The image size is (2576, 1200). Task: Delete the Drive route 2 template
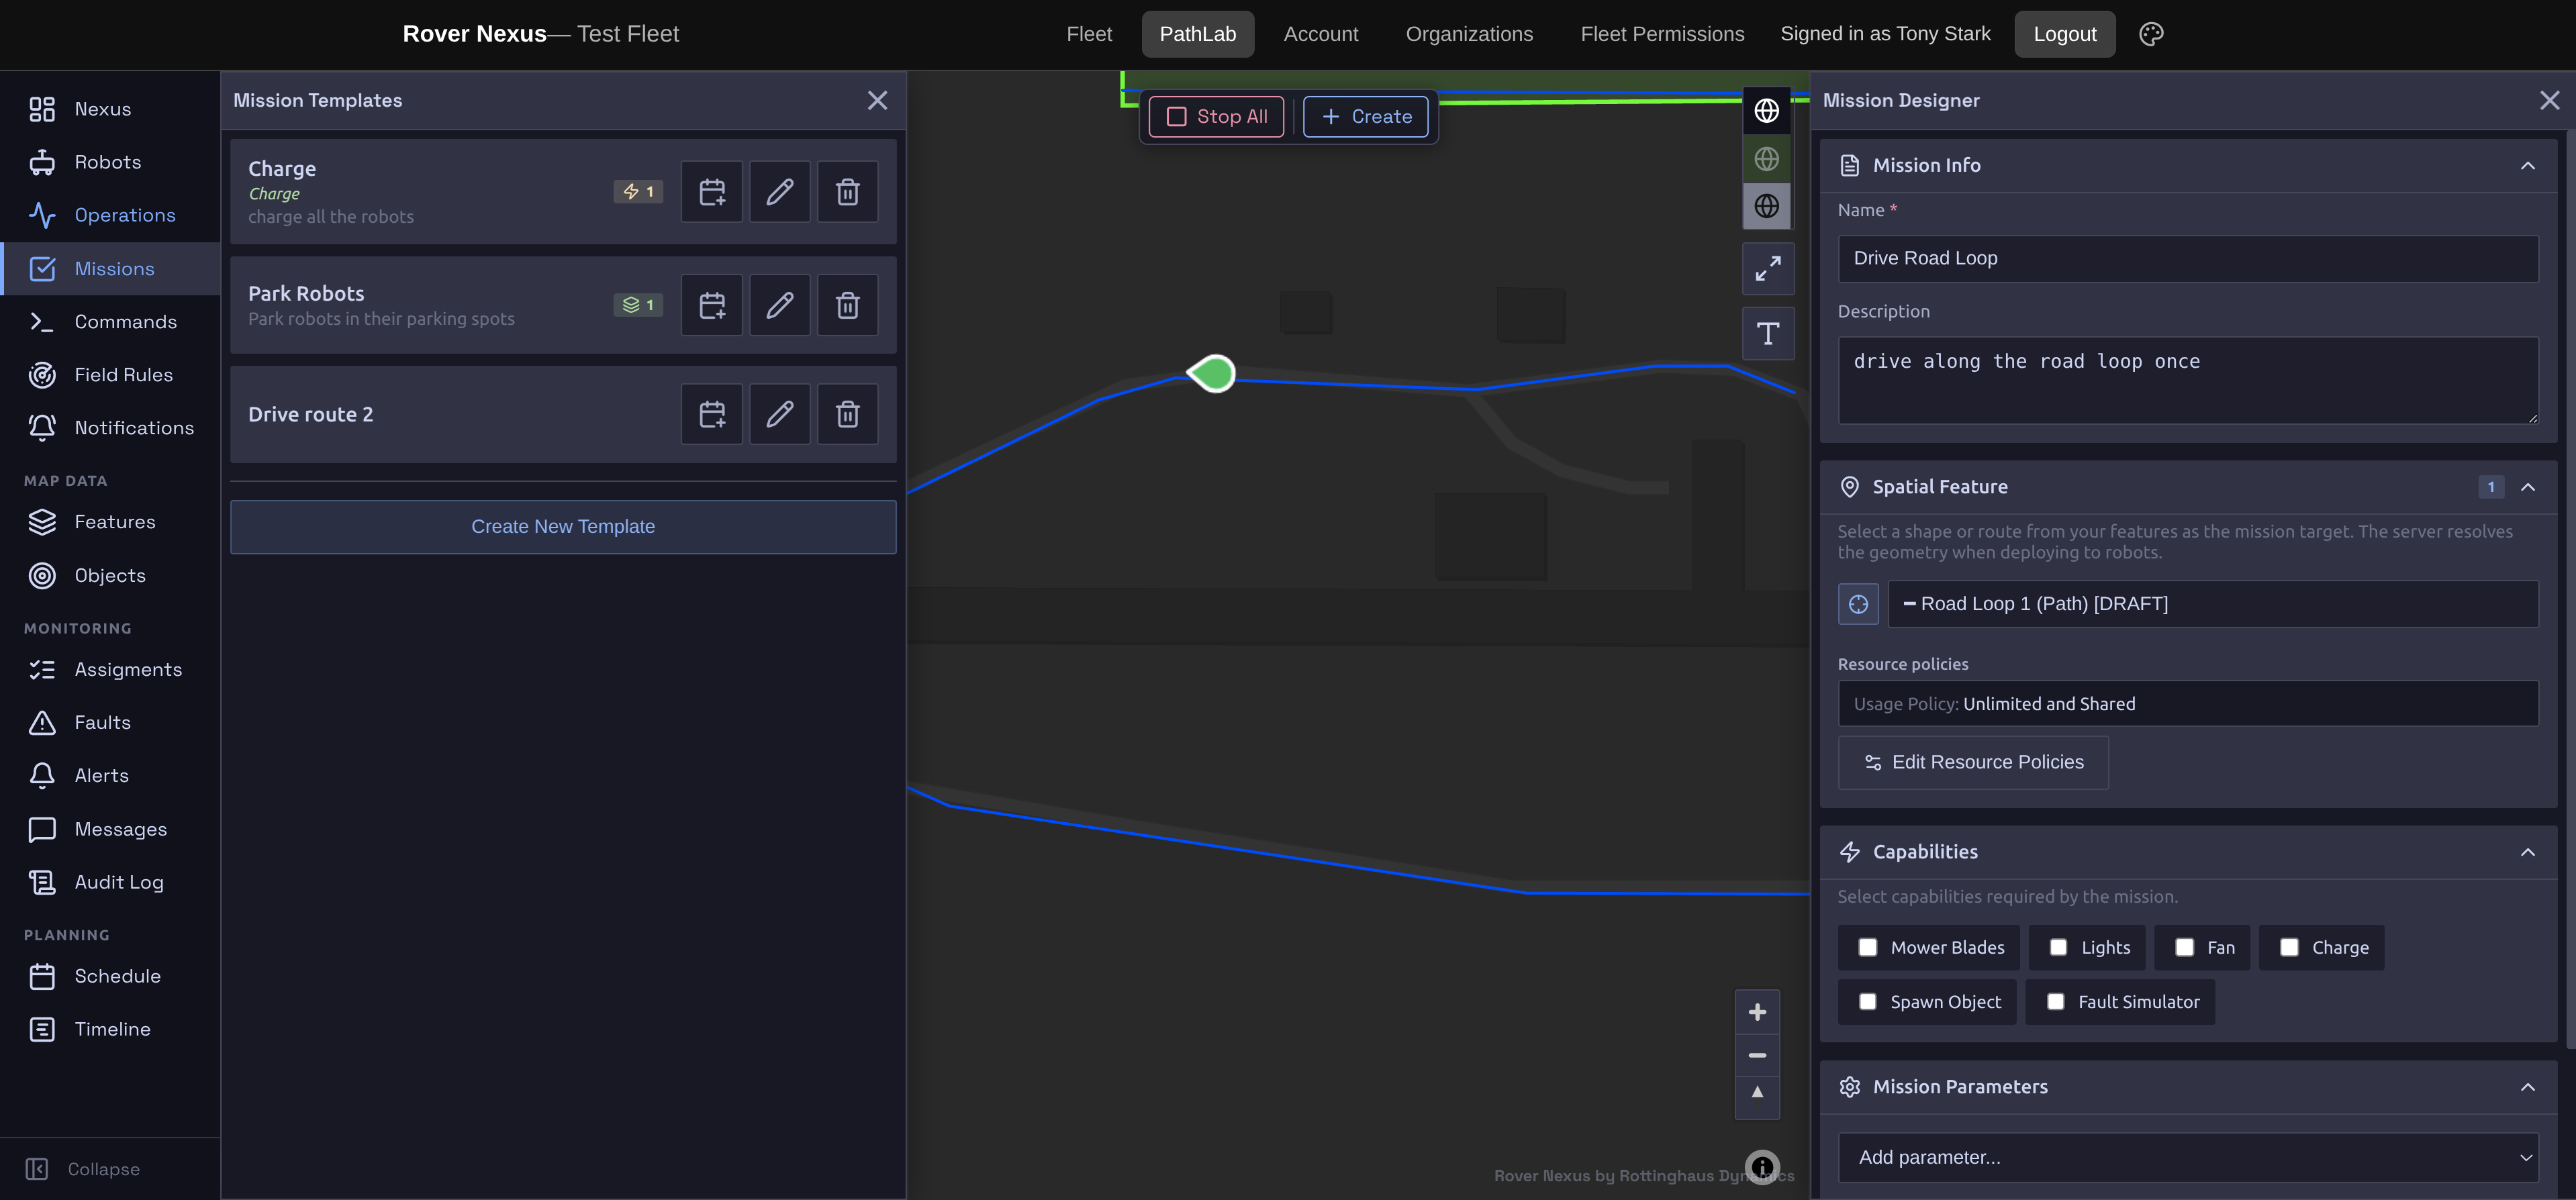pos(848,414)
